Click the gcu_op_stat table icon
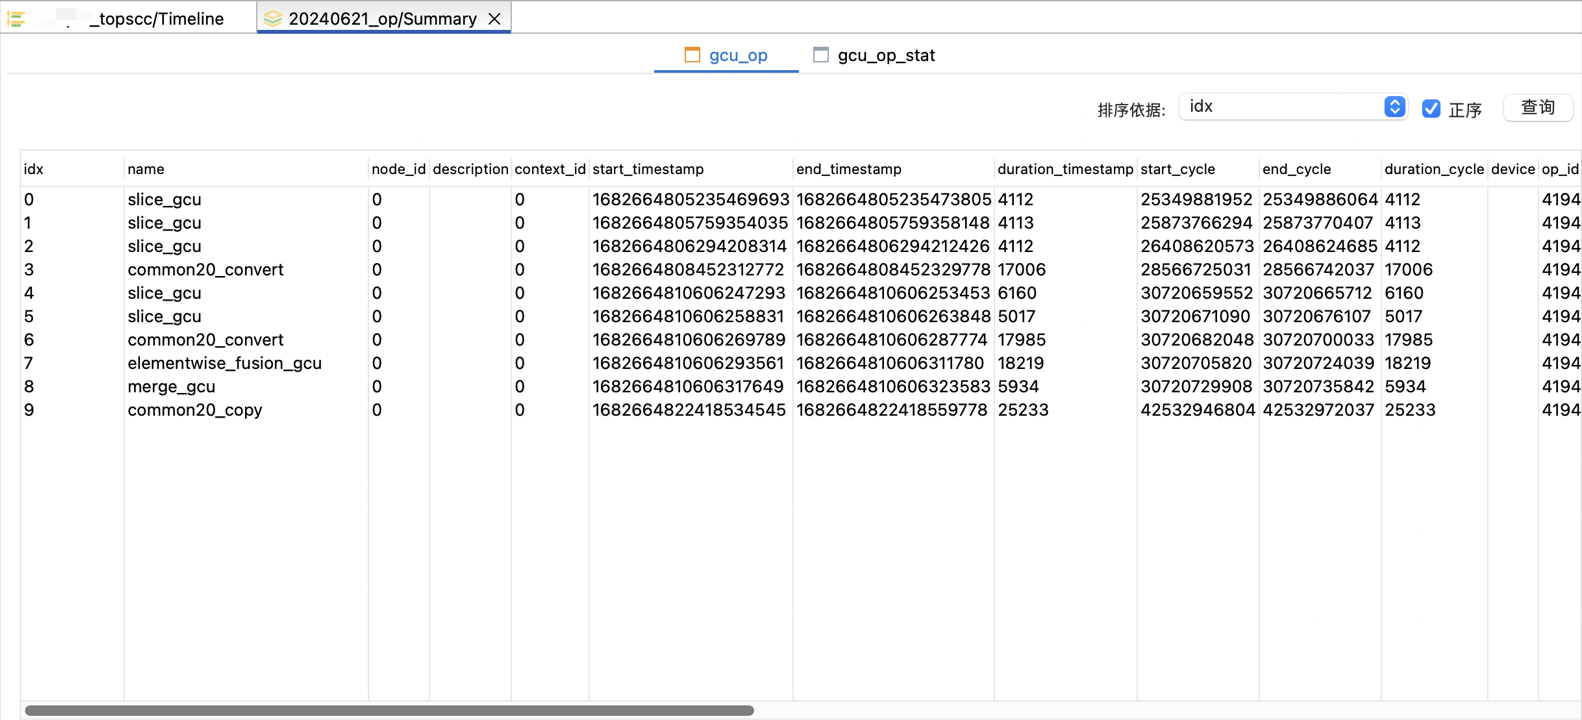1582x720 pixels. pos(821,55)
